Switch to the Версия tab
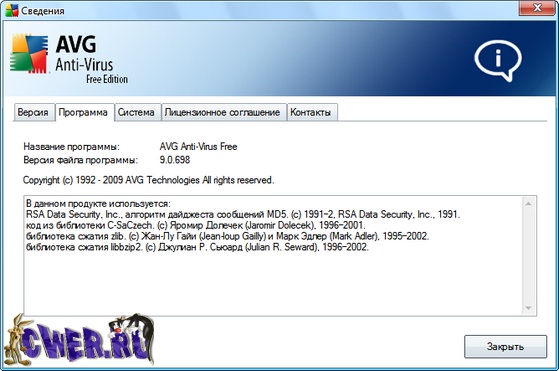This screenshot has height=371, width=559. (34, 113)
